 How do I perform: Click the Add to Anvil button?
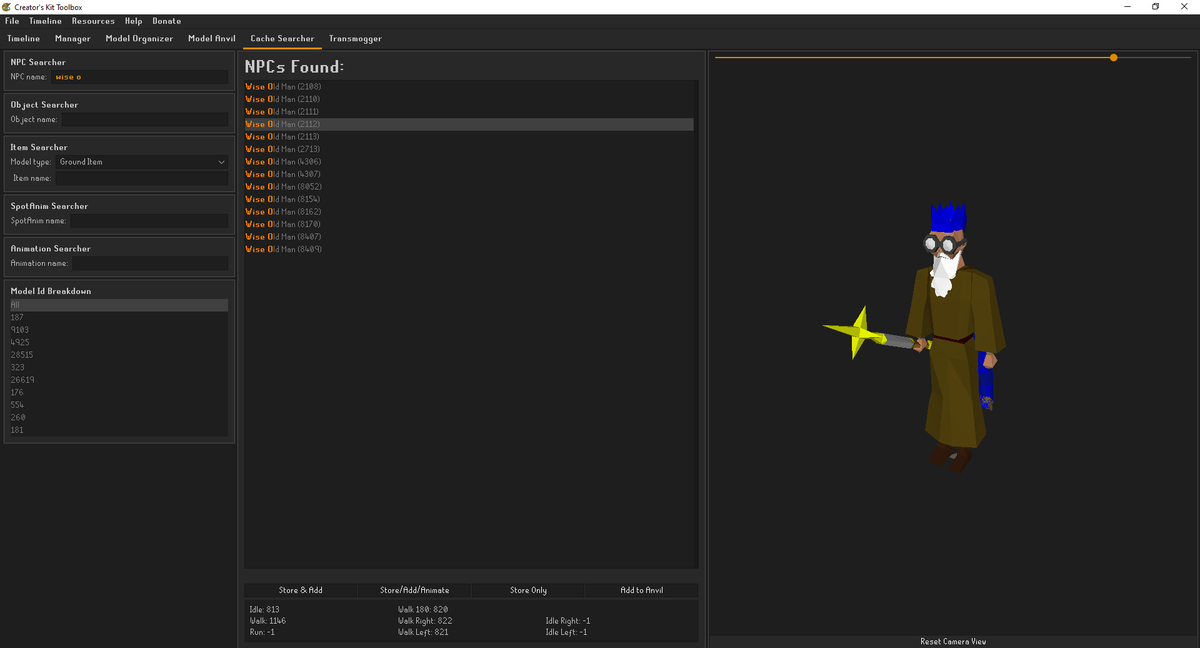click(x=642, y=590)
